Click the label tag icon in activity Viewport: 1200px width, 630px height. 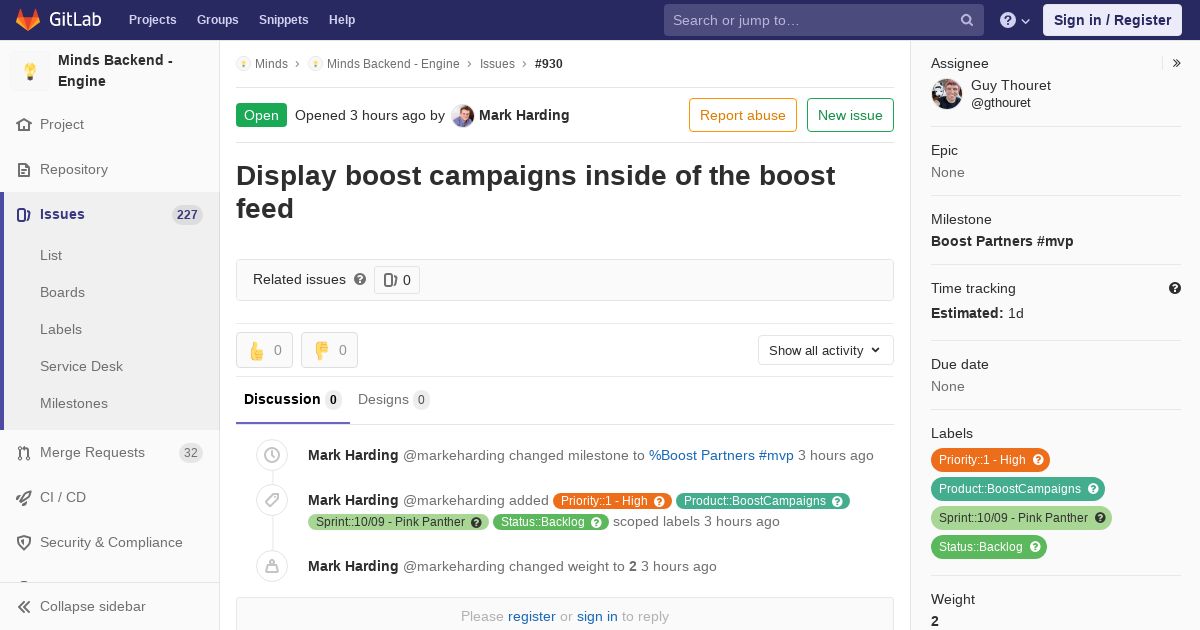[272, 500]
